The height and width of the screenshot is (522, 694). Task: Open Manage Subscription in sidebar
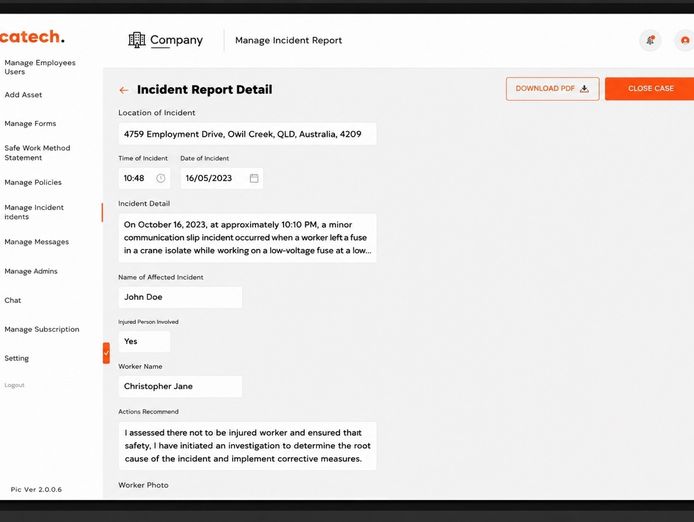point(42,329)
